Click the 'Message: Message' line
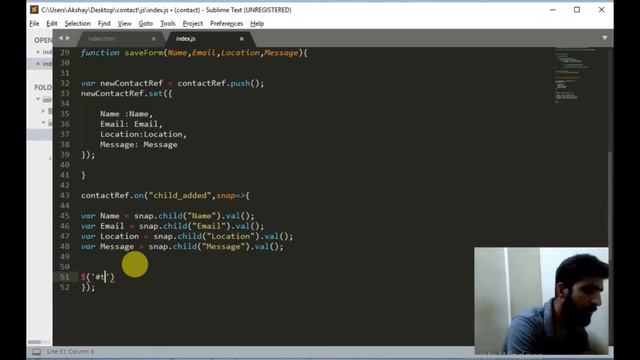The image size is (640, 360). click(139, 145)
